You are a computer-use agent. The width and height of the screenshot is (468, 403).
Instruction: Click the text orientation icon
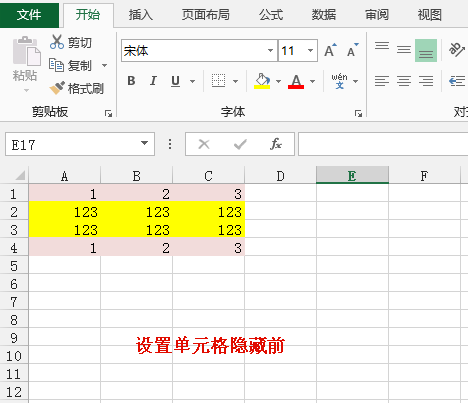click(x=456, y=50)
